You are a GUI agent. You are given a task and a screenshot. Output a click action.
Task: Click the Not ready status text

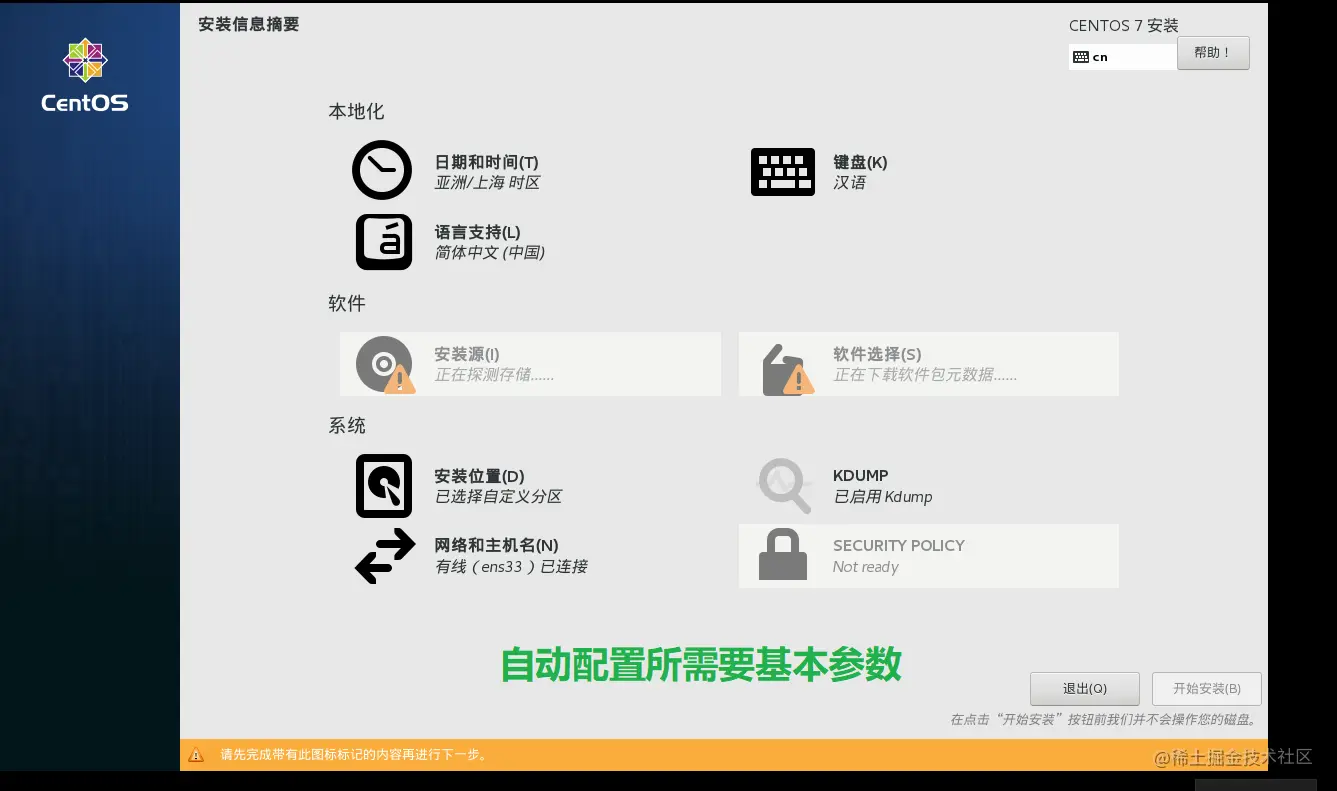866,567
